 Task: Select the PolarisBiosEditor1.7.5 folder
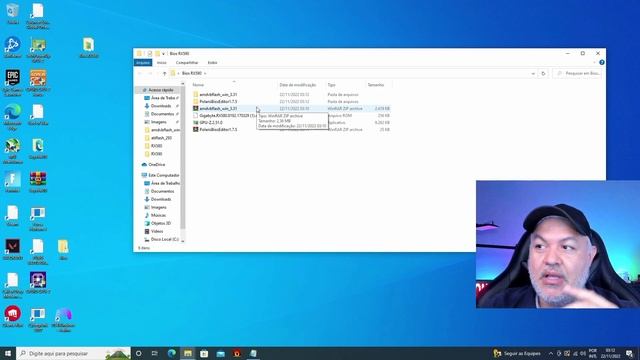(291, 101)
